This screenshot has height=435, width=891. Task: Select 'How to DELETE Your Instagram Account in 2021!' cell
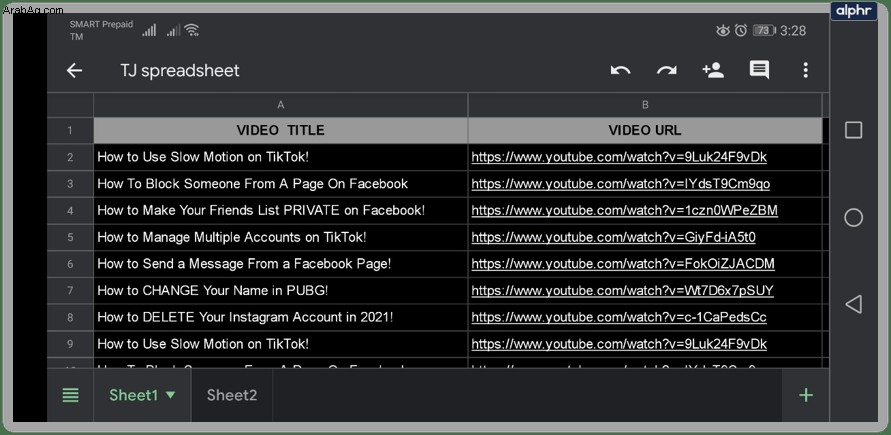coord(281,317)
